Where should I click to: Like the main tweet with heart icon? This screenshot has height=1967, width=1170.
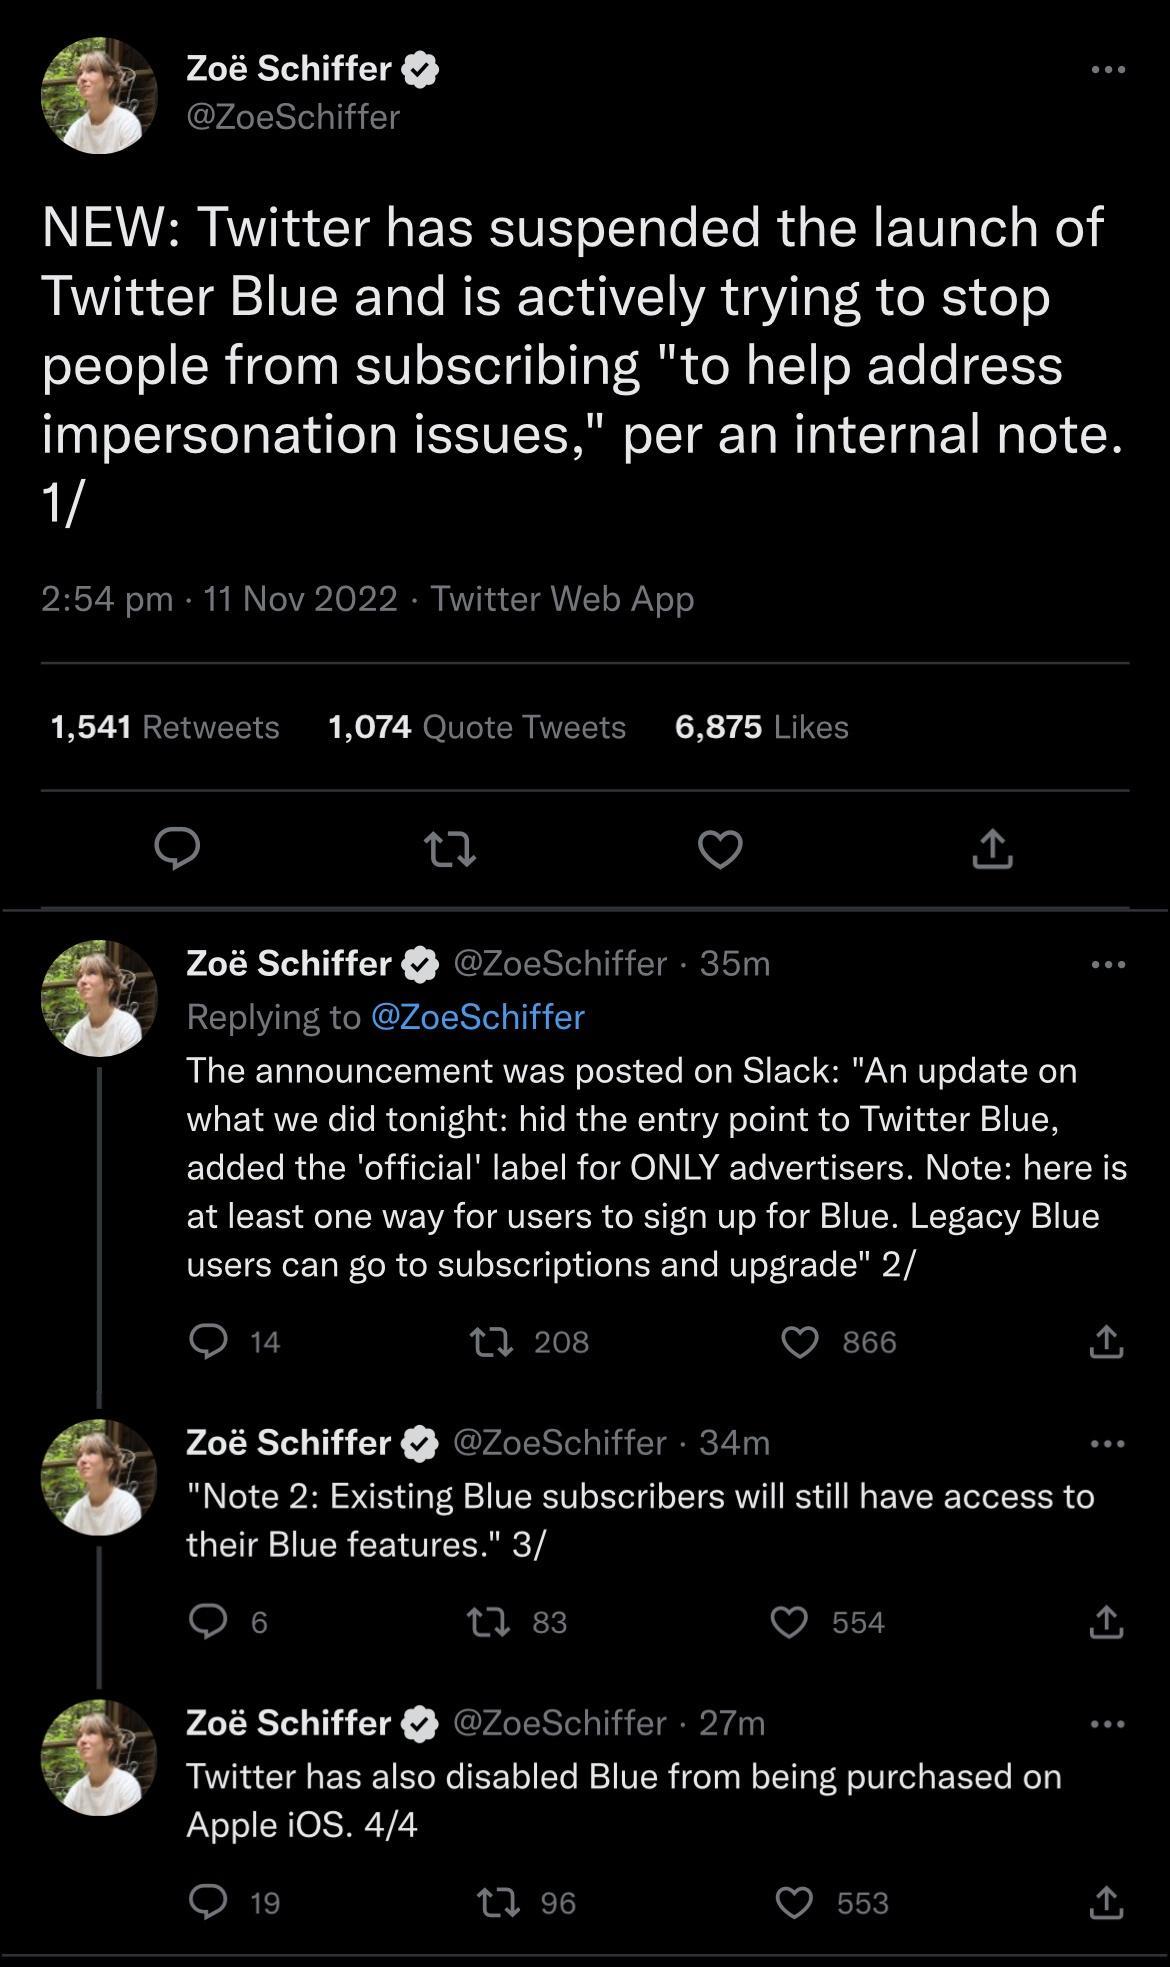(720, 849)
